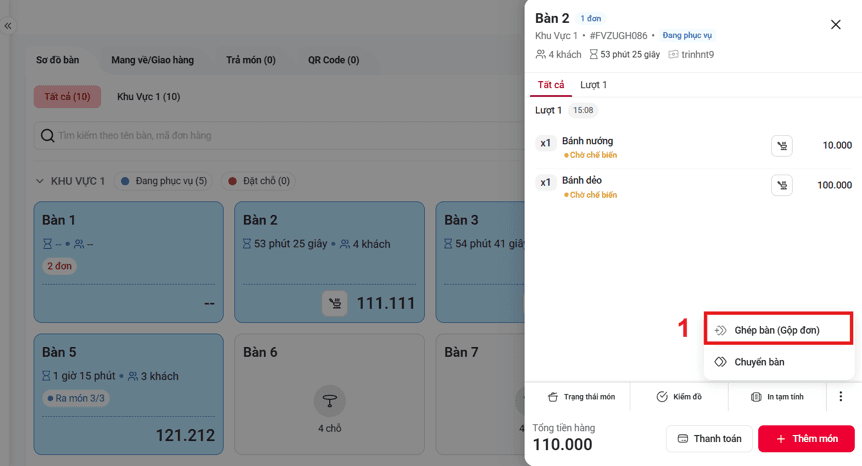
Task: Click the serve-dish icon beside Bánh nướng
Action: point(781,146)
